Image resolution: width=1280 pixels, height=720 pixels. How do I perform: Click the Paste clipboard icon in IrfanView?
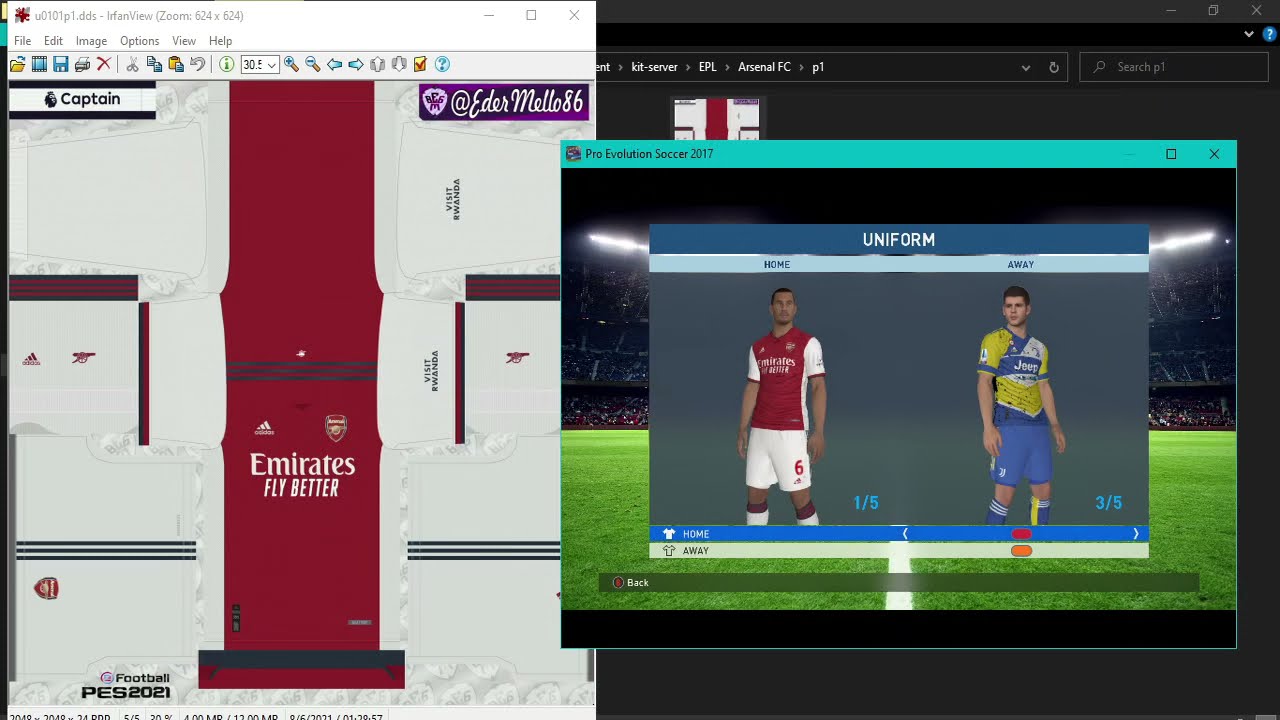[176, 64]
